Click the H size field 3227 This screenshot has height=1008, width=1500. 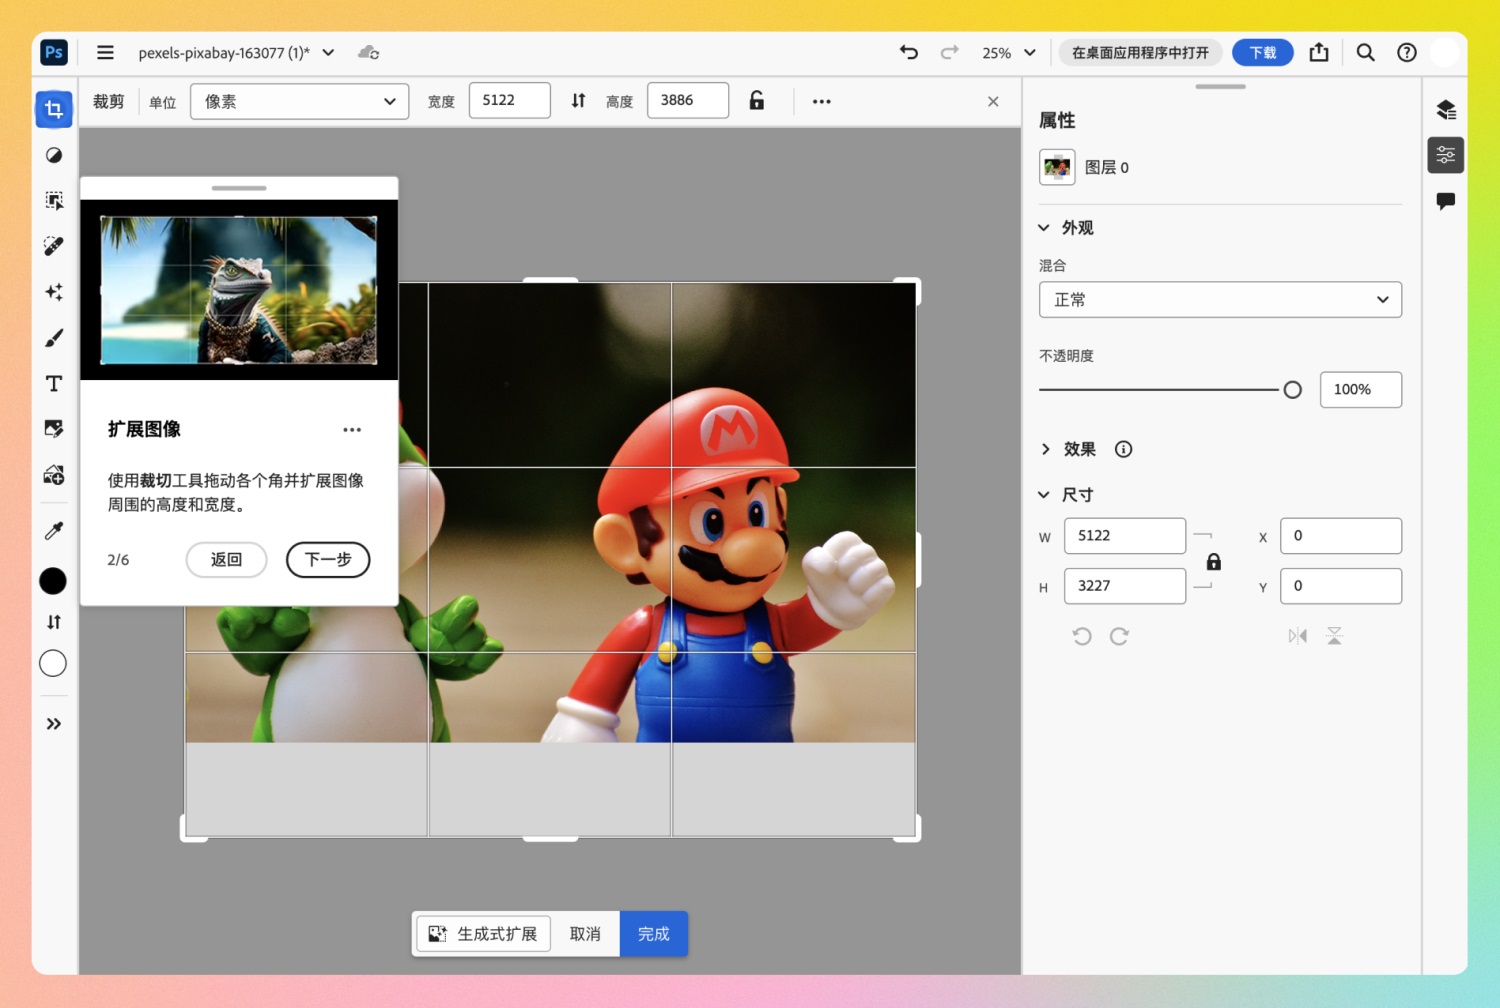click(x=1125, y=586)
